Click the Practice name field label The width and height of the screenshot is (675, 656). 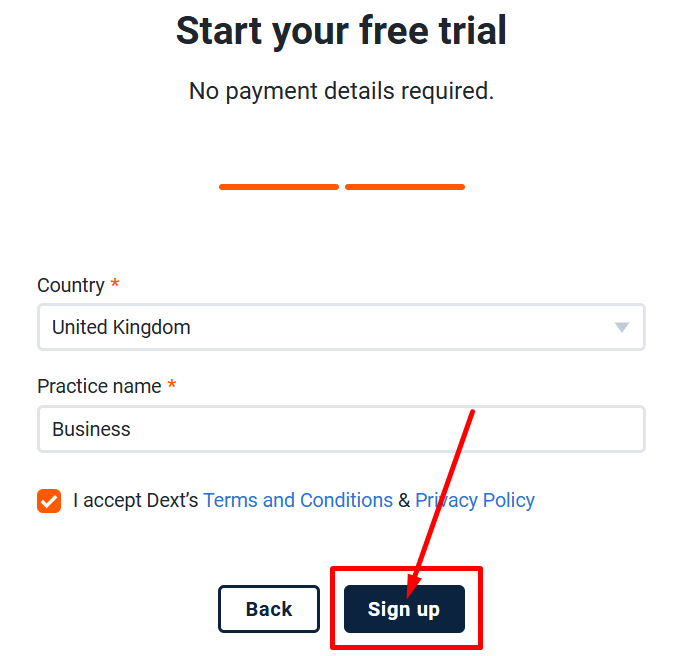[x=99, y=386]
